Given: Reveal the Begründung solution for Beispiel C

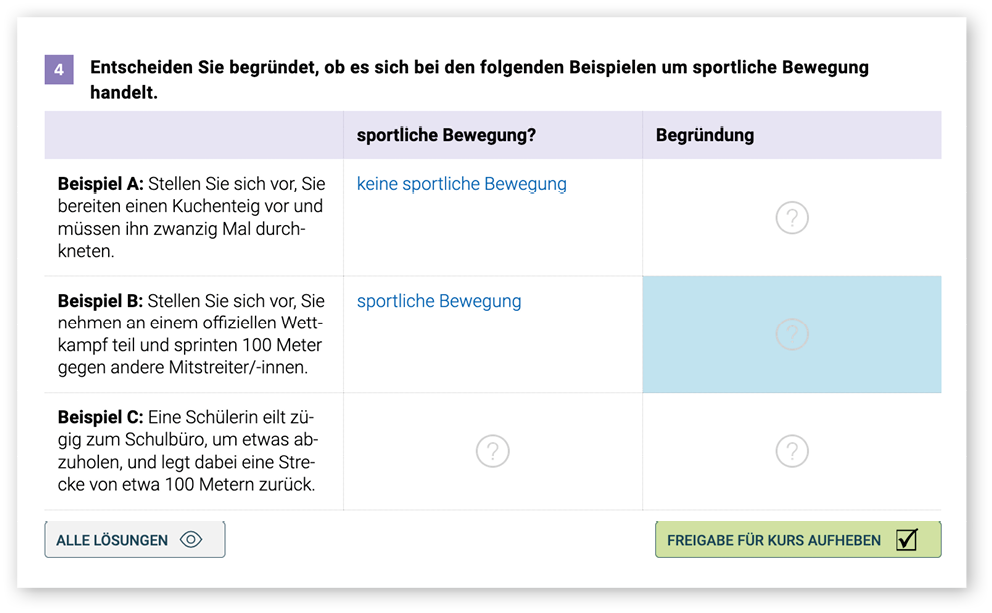Looking at the screenshot, I should click(791, 451).
